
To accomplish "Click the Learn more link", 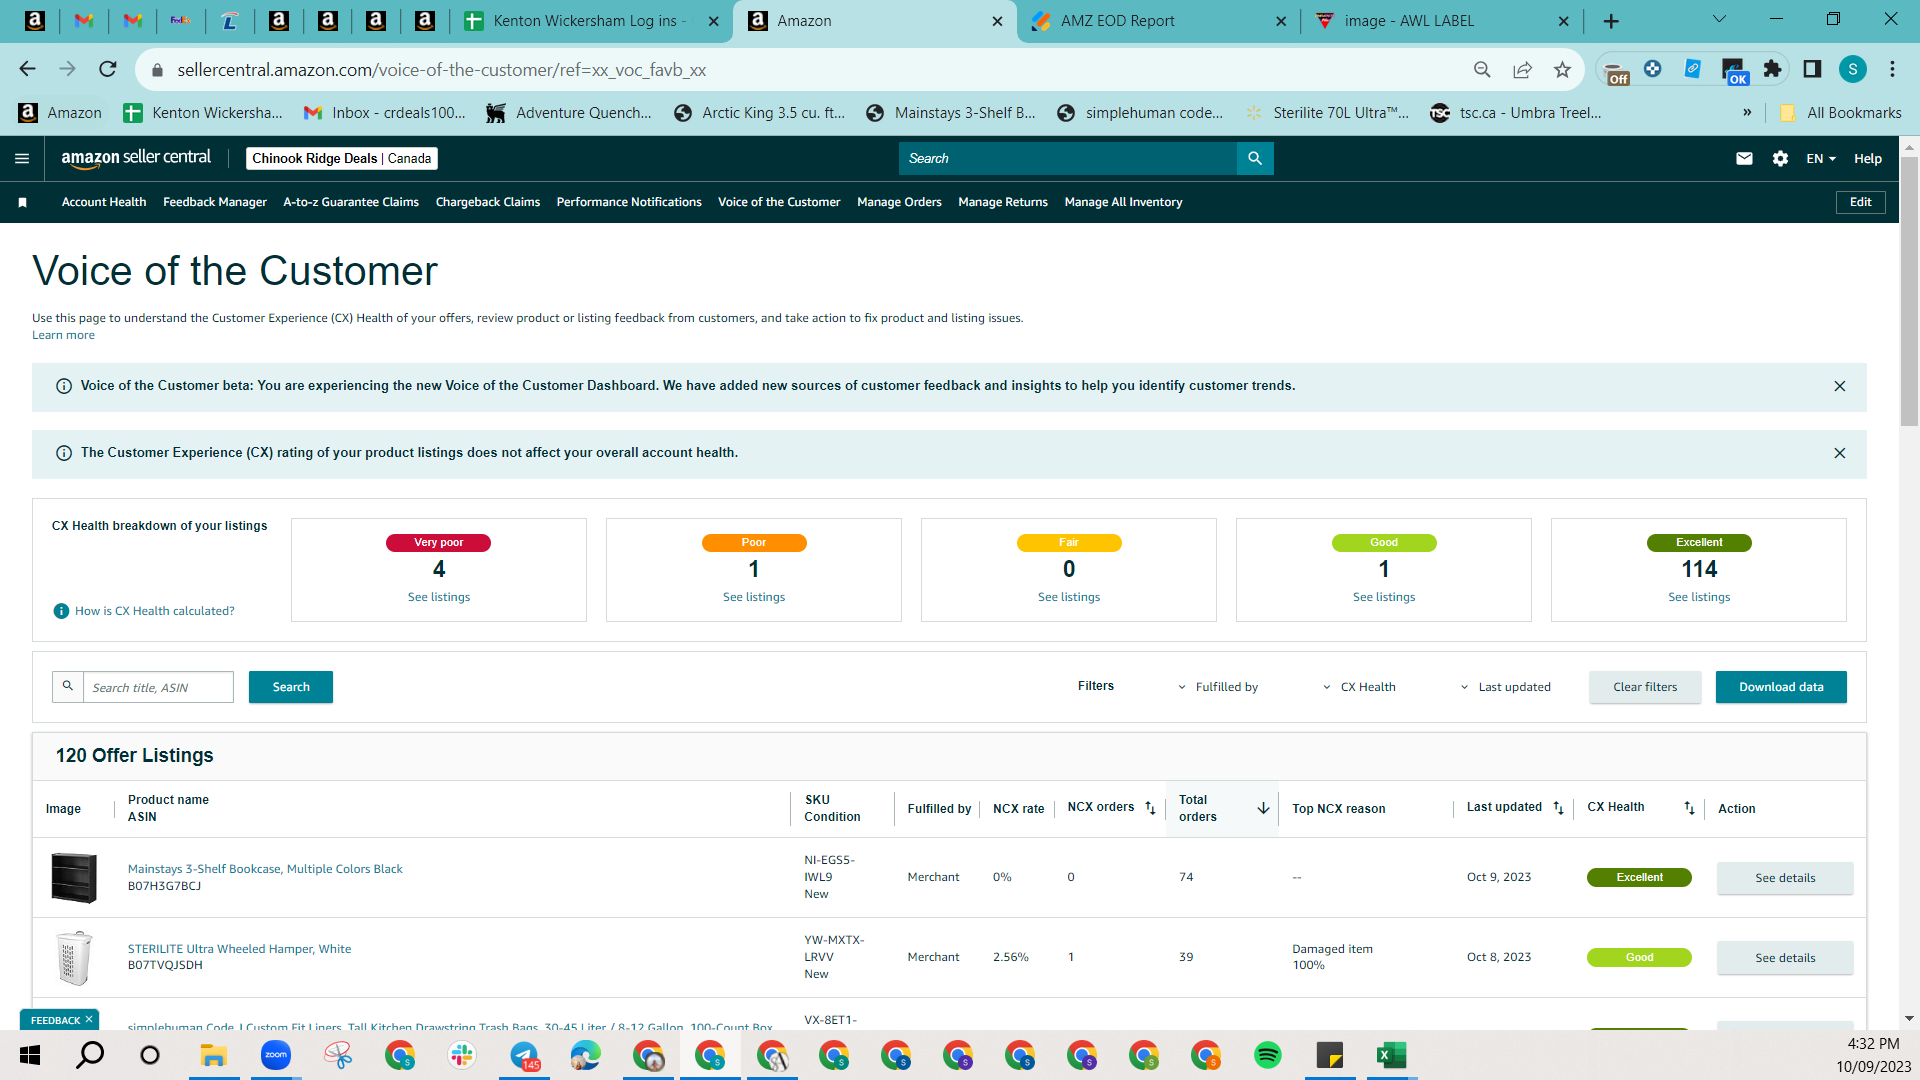I will coord(63,335).
